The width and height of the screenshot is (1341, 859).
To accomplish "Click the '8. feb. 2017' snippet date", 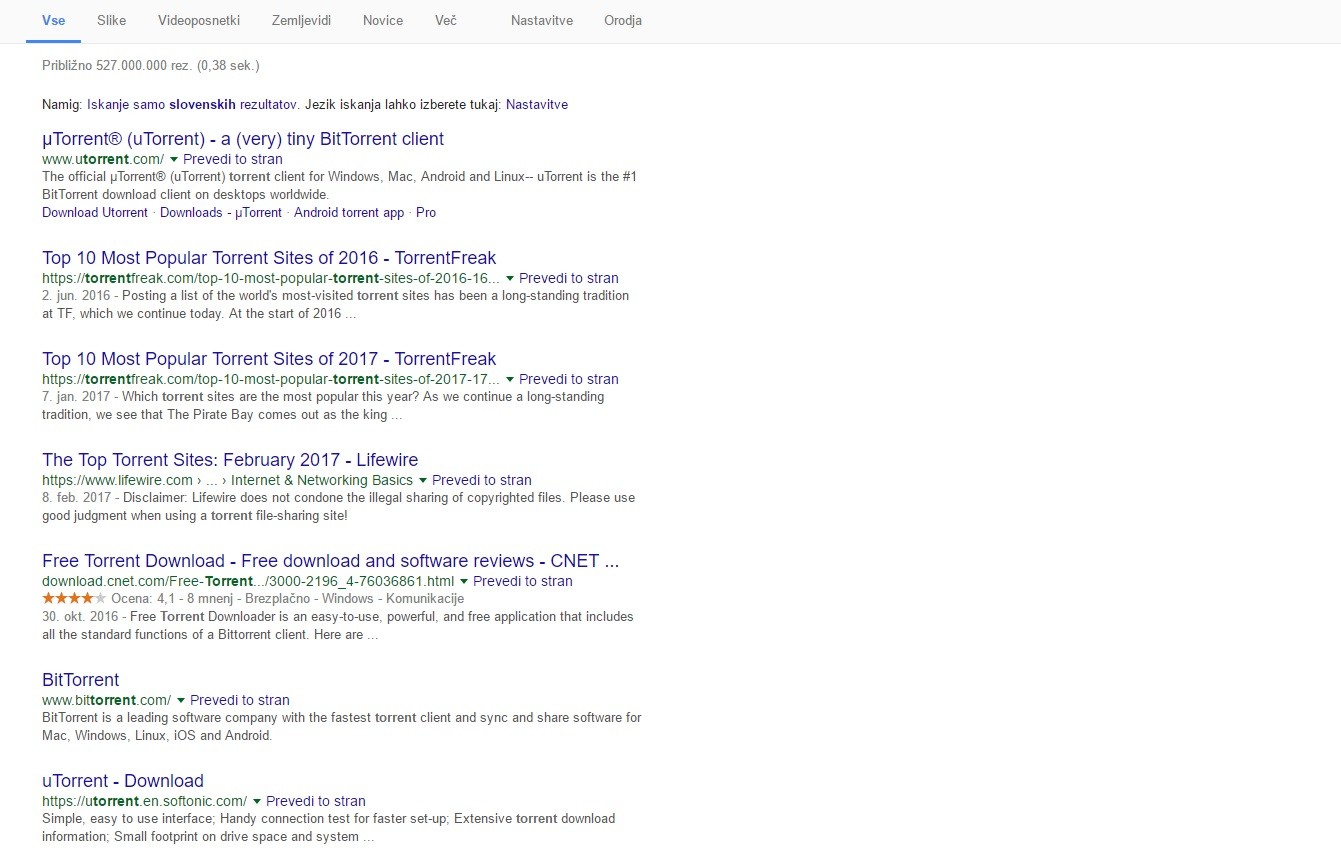I will point(78,498).
